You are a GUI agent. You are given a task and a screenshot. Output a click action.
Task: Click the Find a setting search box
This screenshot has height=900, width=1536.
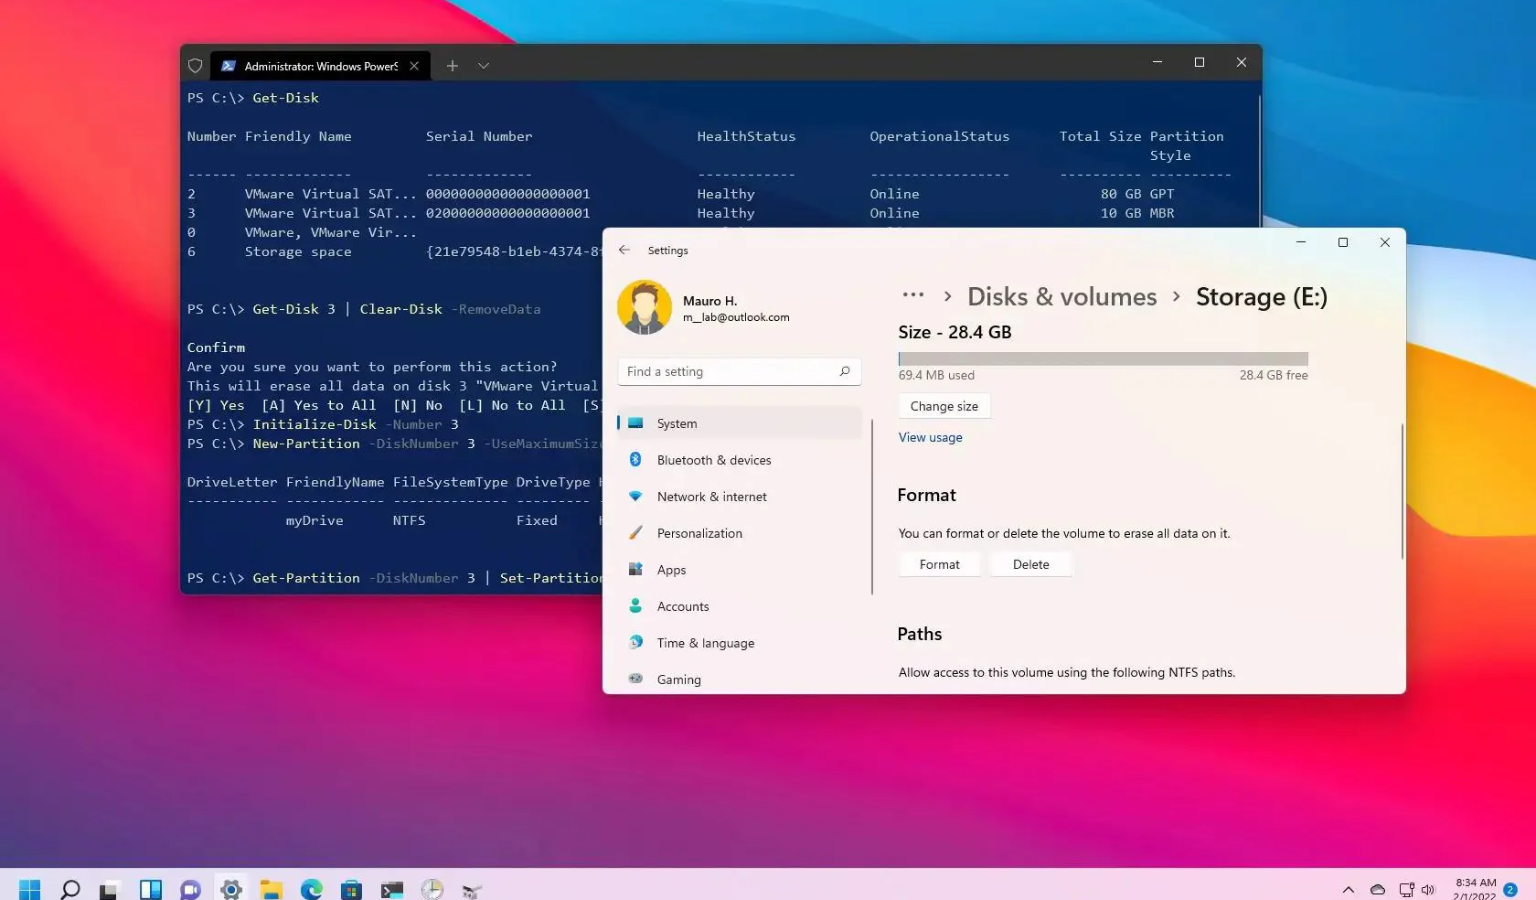pos(738,371)
